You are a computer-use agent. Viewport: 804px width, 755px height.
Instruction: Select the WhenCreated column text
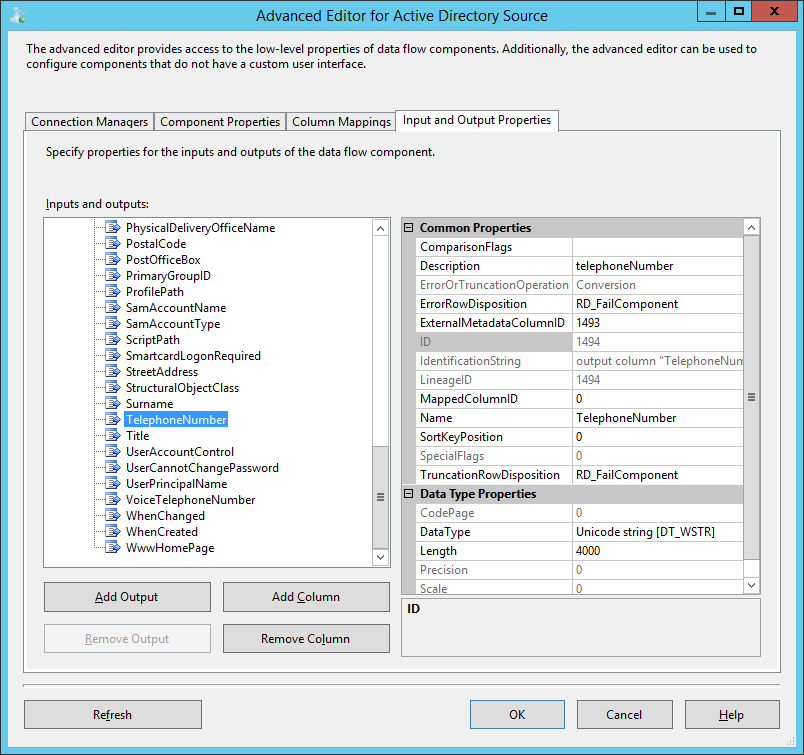(x=162, y=532)
